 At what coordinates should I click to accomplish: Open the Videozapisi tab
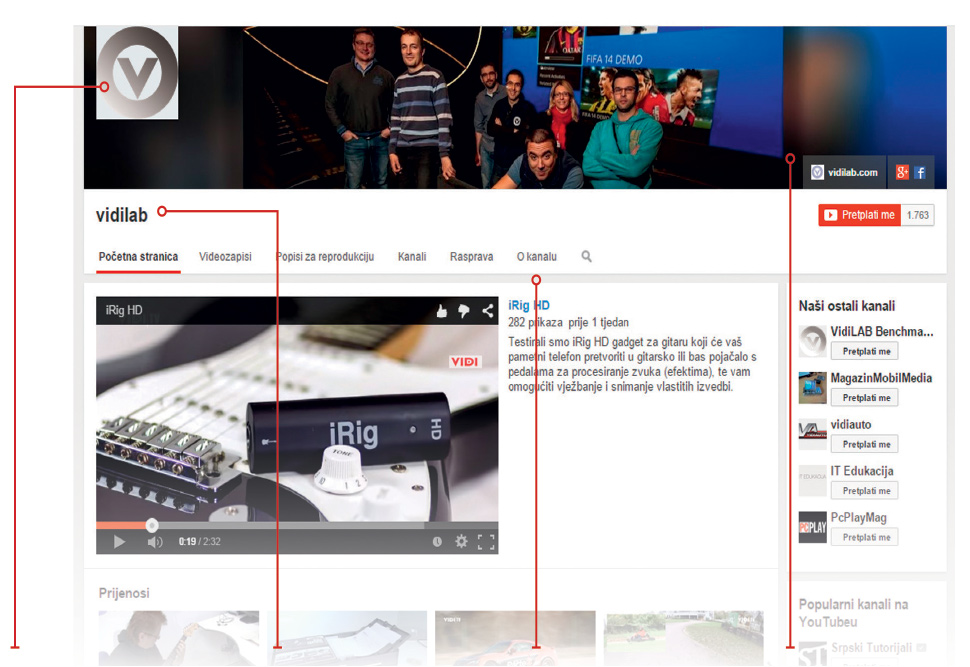[225, 257]
